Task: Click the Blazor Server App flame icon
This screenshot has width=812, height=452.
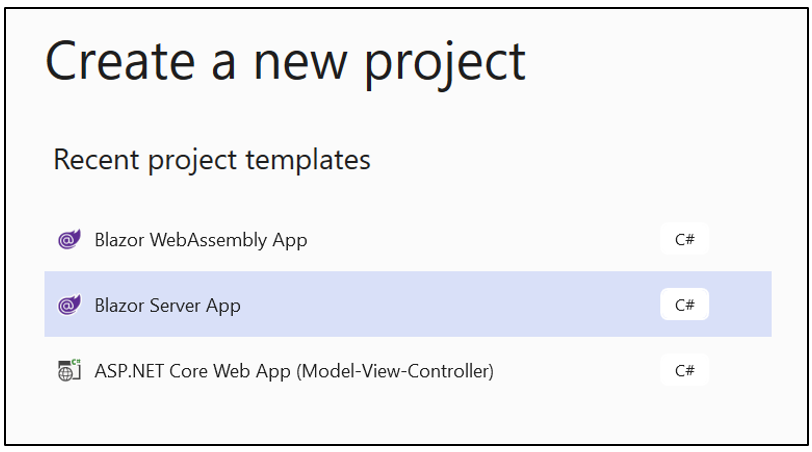Action: point(69,305)
